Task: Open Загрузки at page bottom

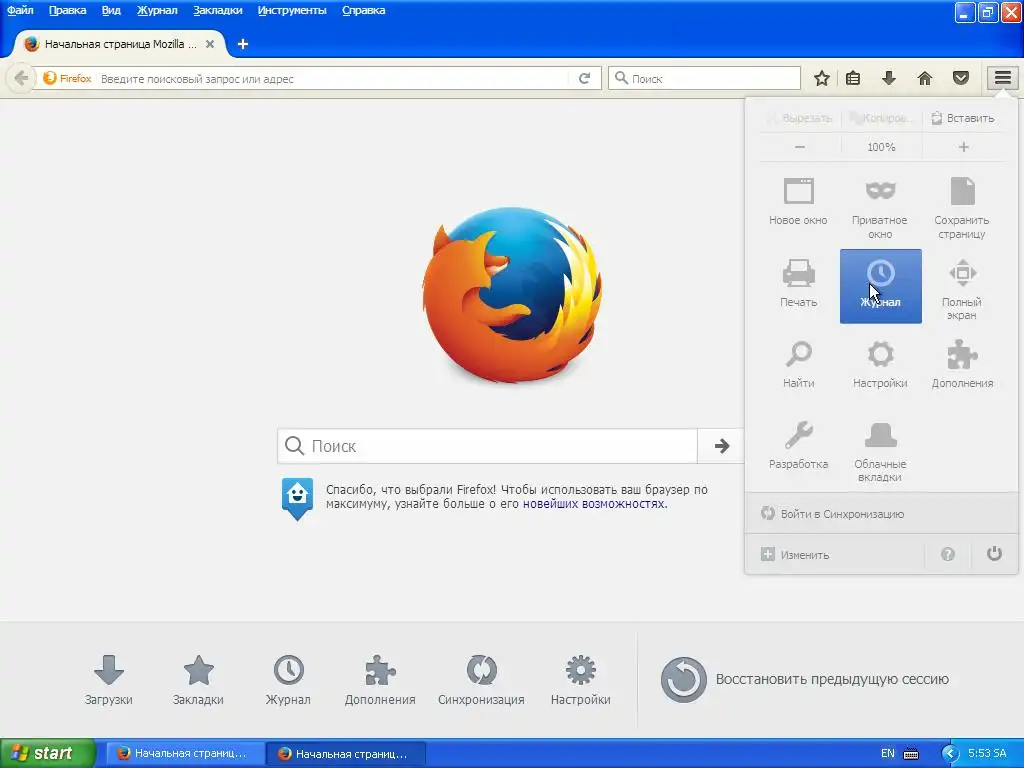Action: coord(108,680)
